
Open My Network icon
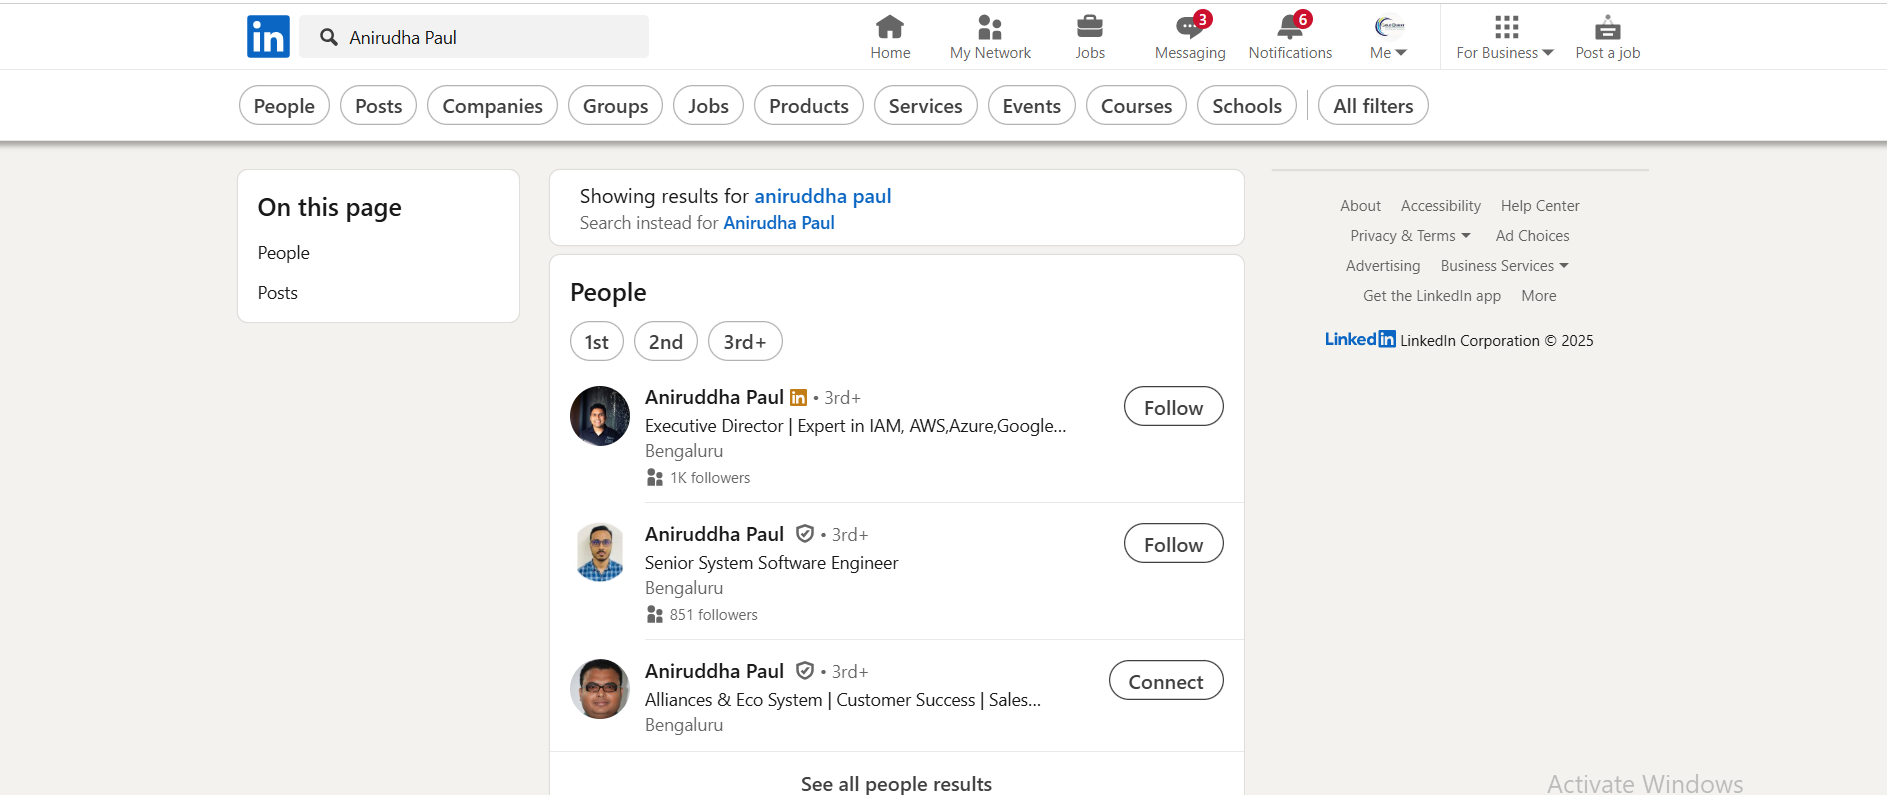[x=989, y=27]
